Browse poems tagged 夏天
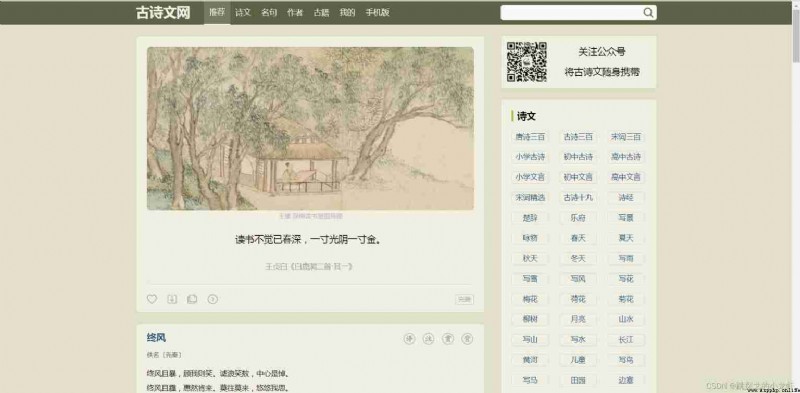Screen dimensions: 800x393 click(x=626, y=238)
